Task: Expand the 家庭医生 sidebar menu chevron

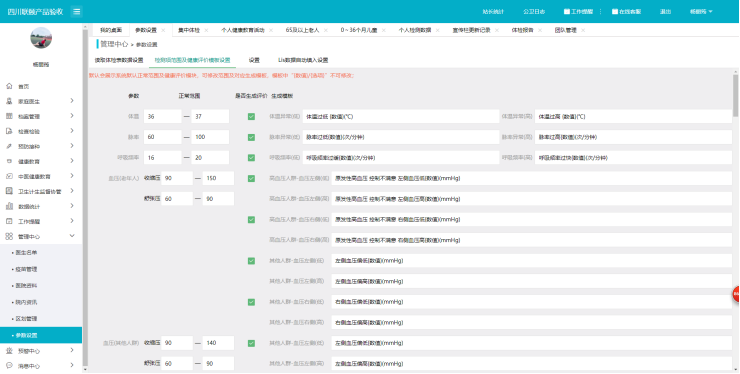Action: click(x=72, y=101)
